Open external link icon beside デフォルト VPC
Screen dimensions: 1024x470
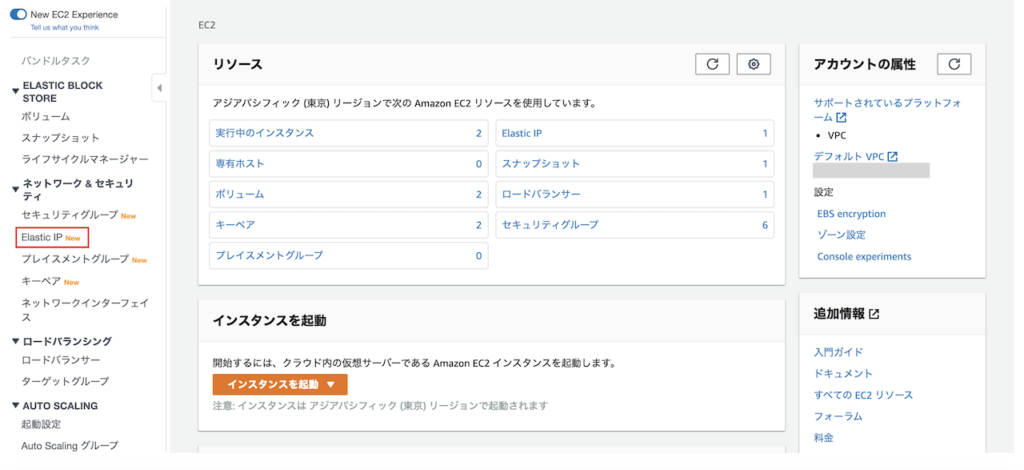pos(892,157)
